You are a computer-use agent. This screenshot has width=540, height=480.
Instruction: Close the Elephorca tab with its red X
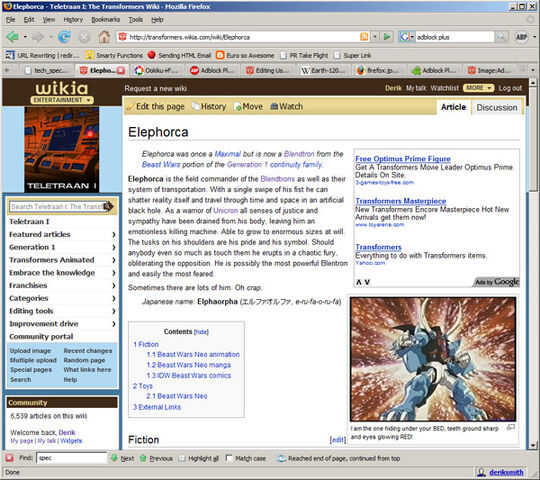tap(121, 71)
